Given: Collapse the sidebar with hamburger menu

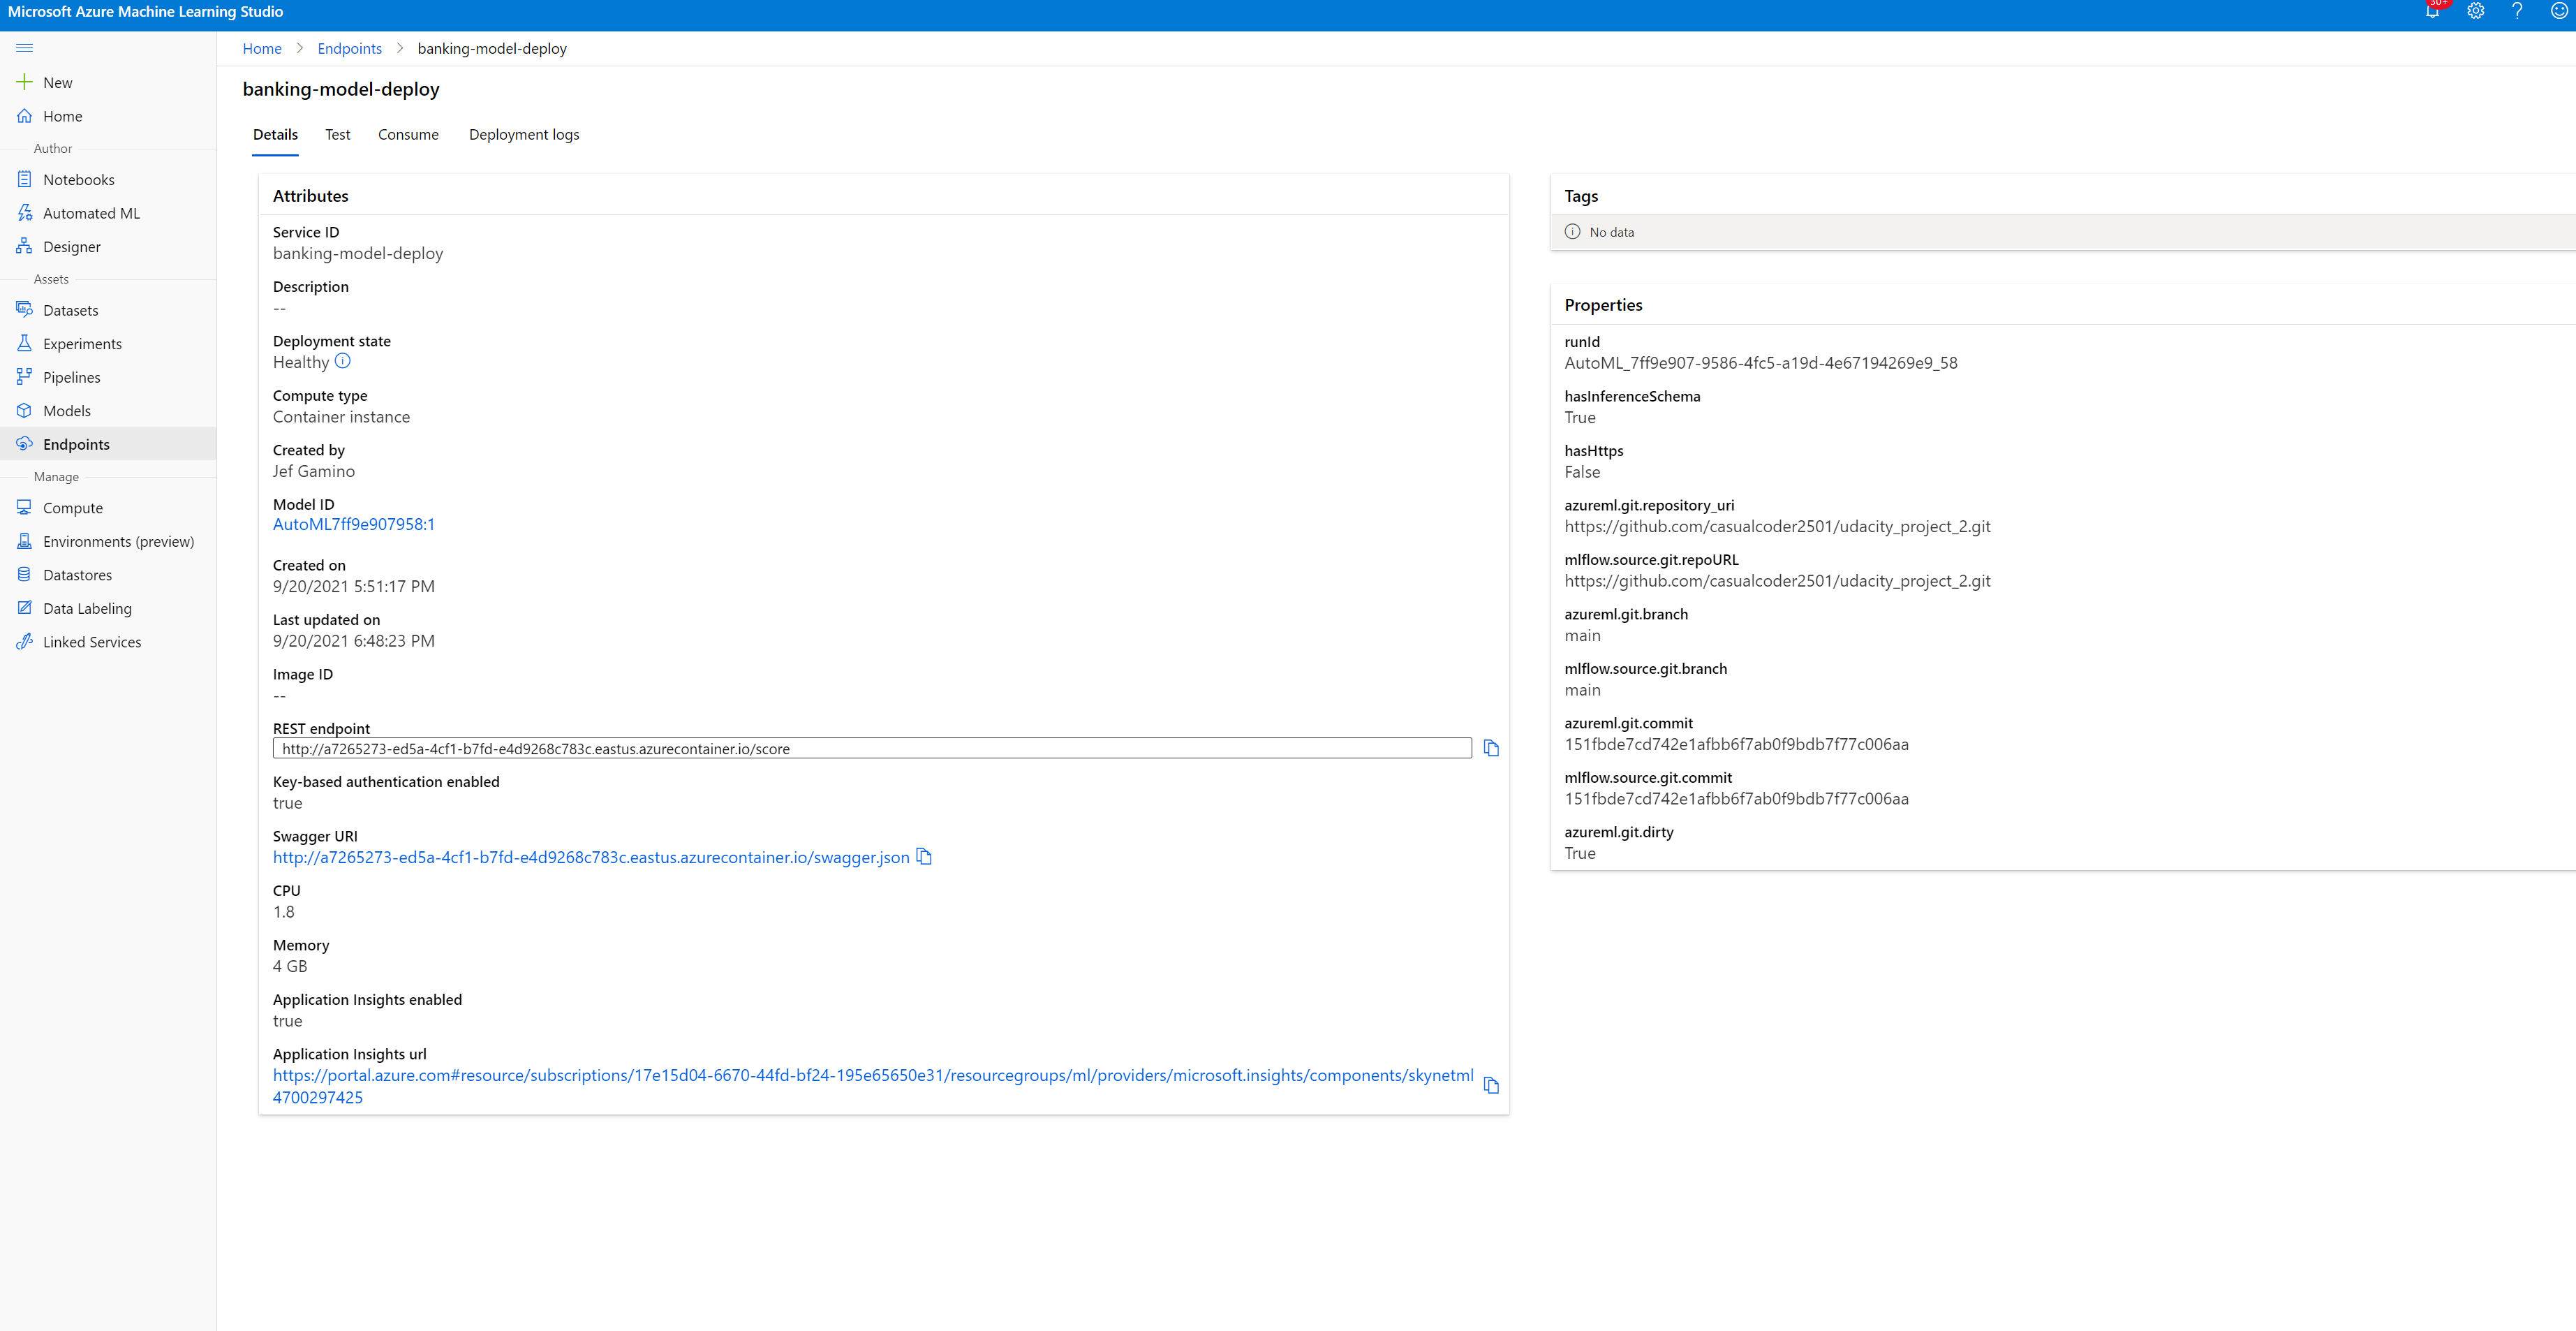Looking at the screenshot, I should click(x=24, y=47).
